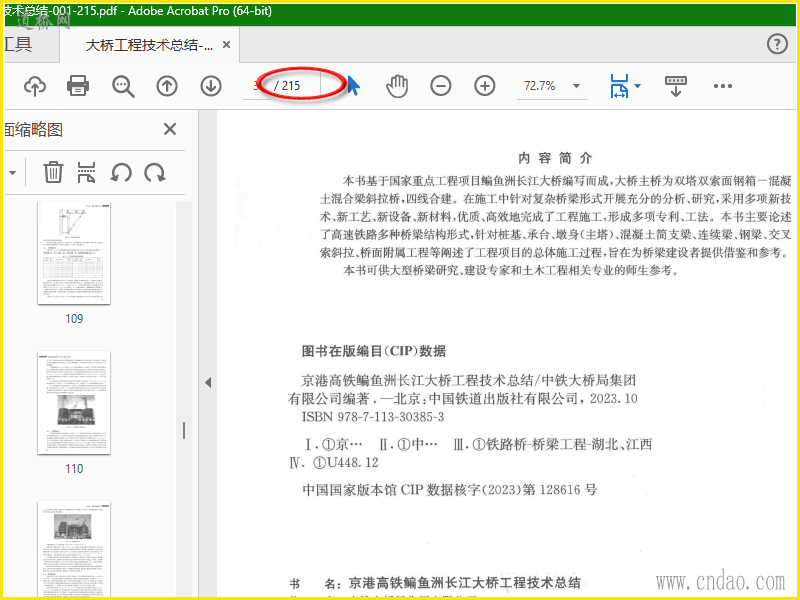
Task: Go to previous page arrow
Action: pyautogui.click(x=167, y=86)
